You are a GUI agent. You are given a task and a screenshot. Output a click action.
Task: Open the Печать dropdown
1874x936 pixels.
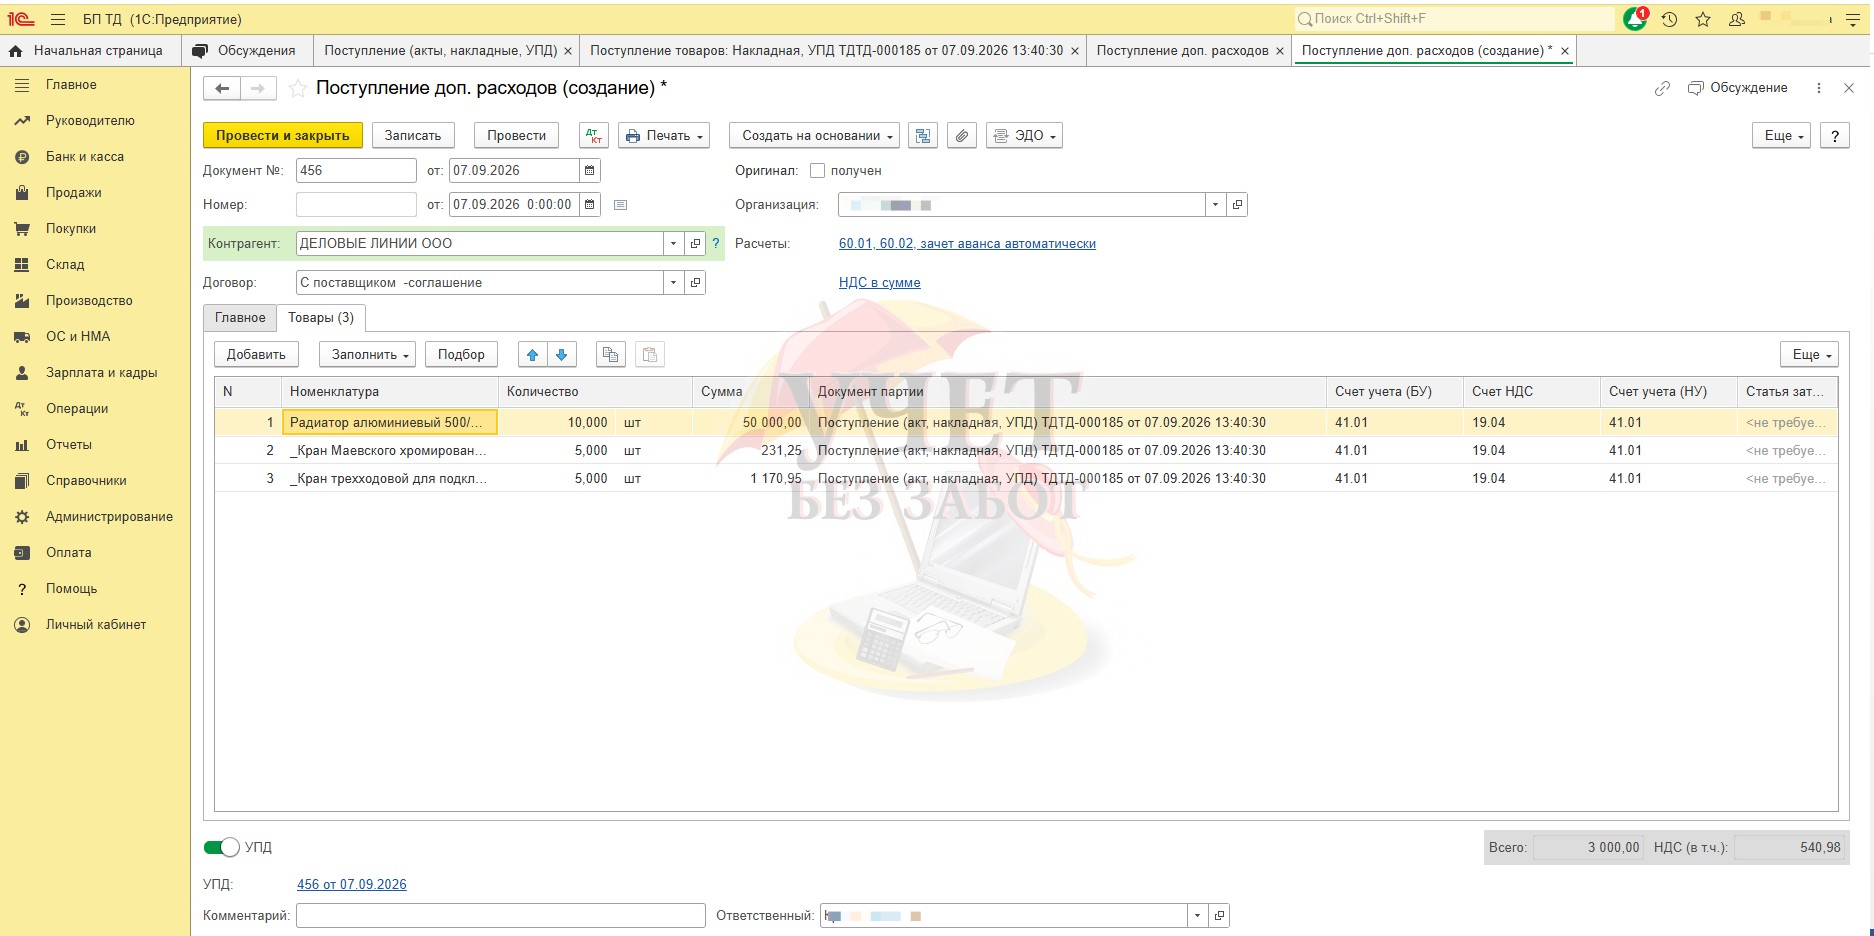click(664, 136)
